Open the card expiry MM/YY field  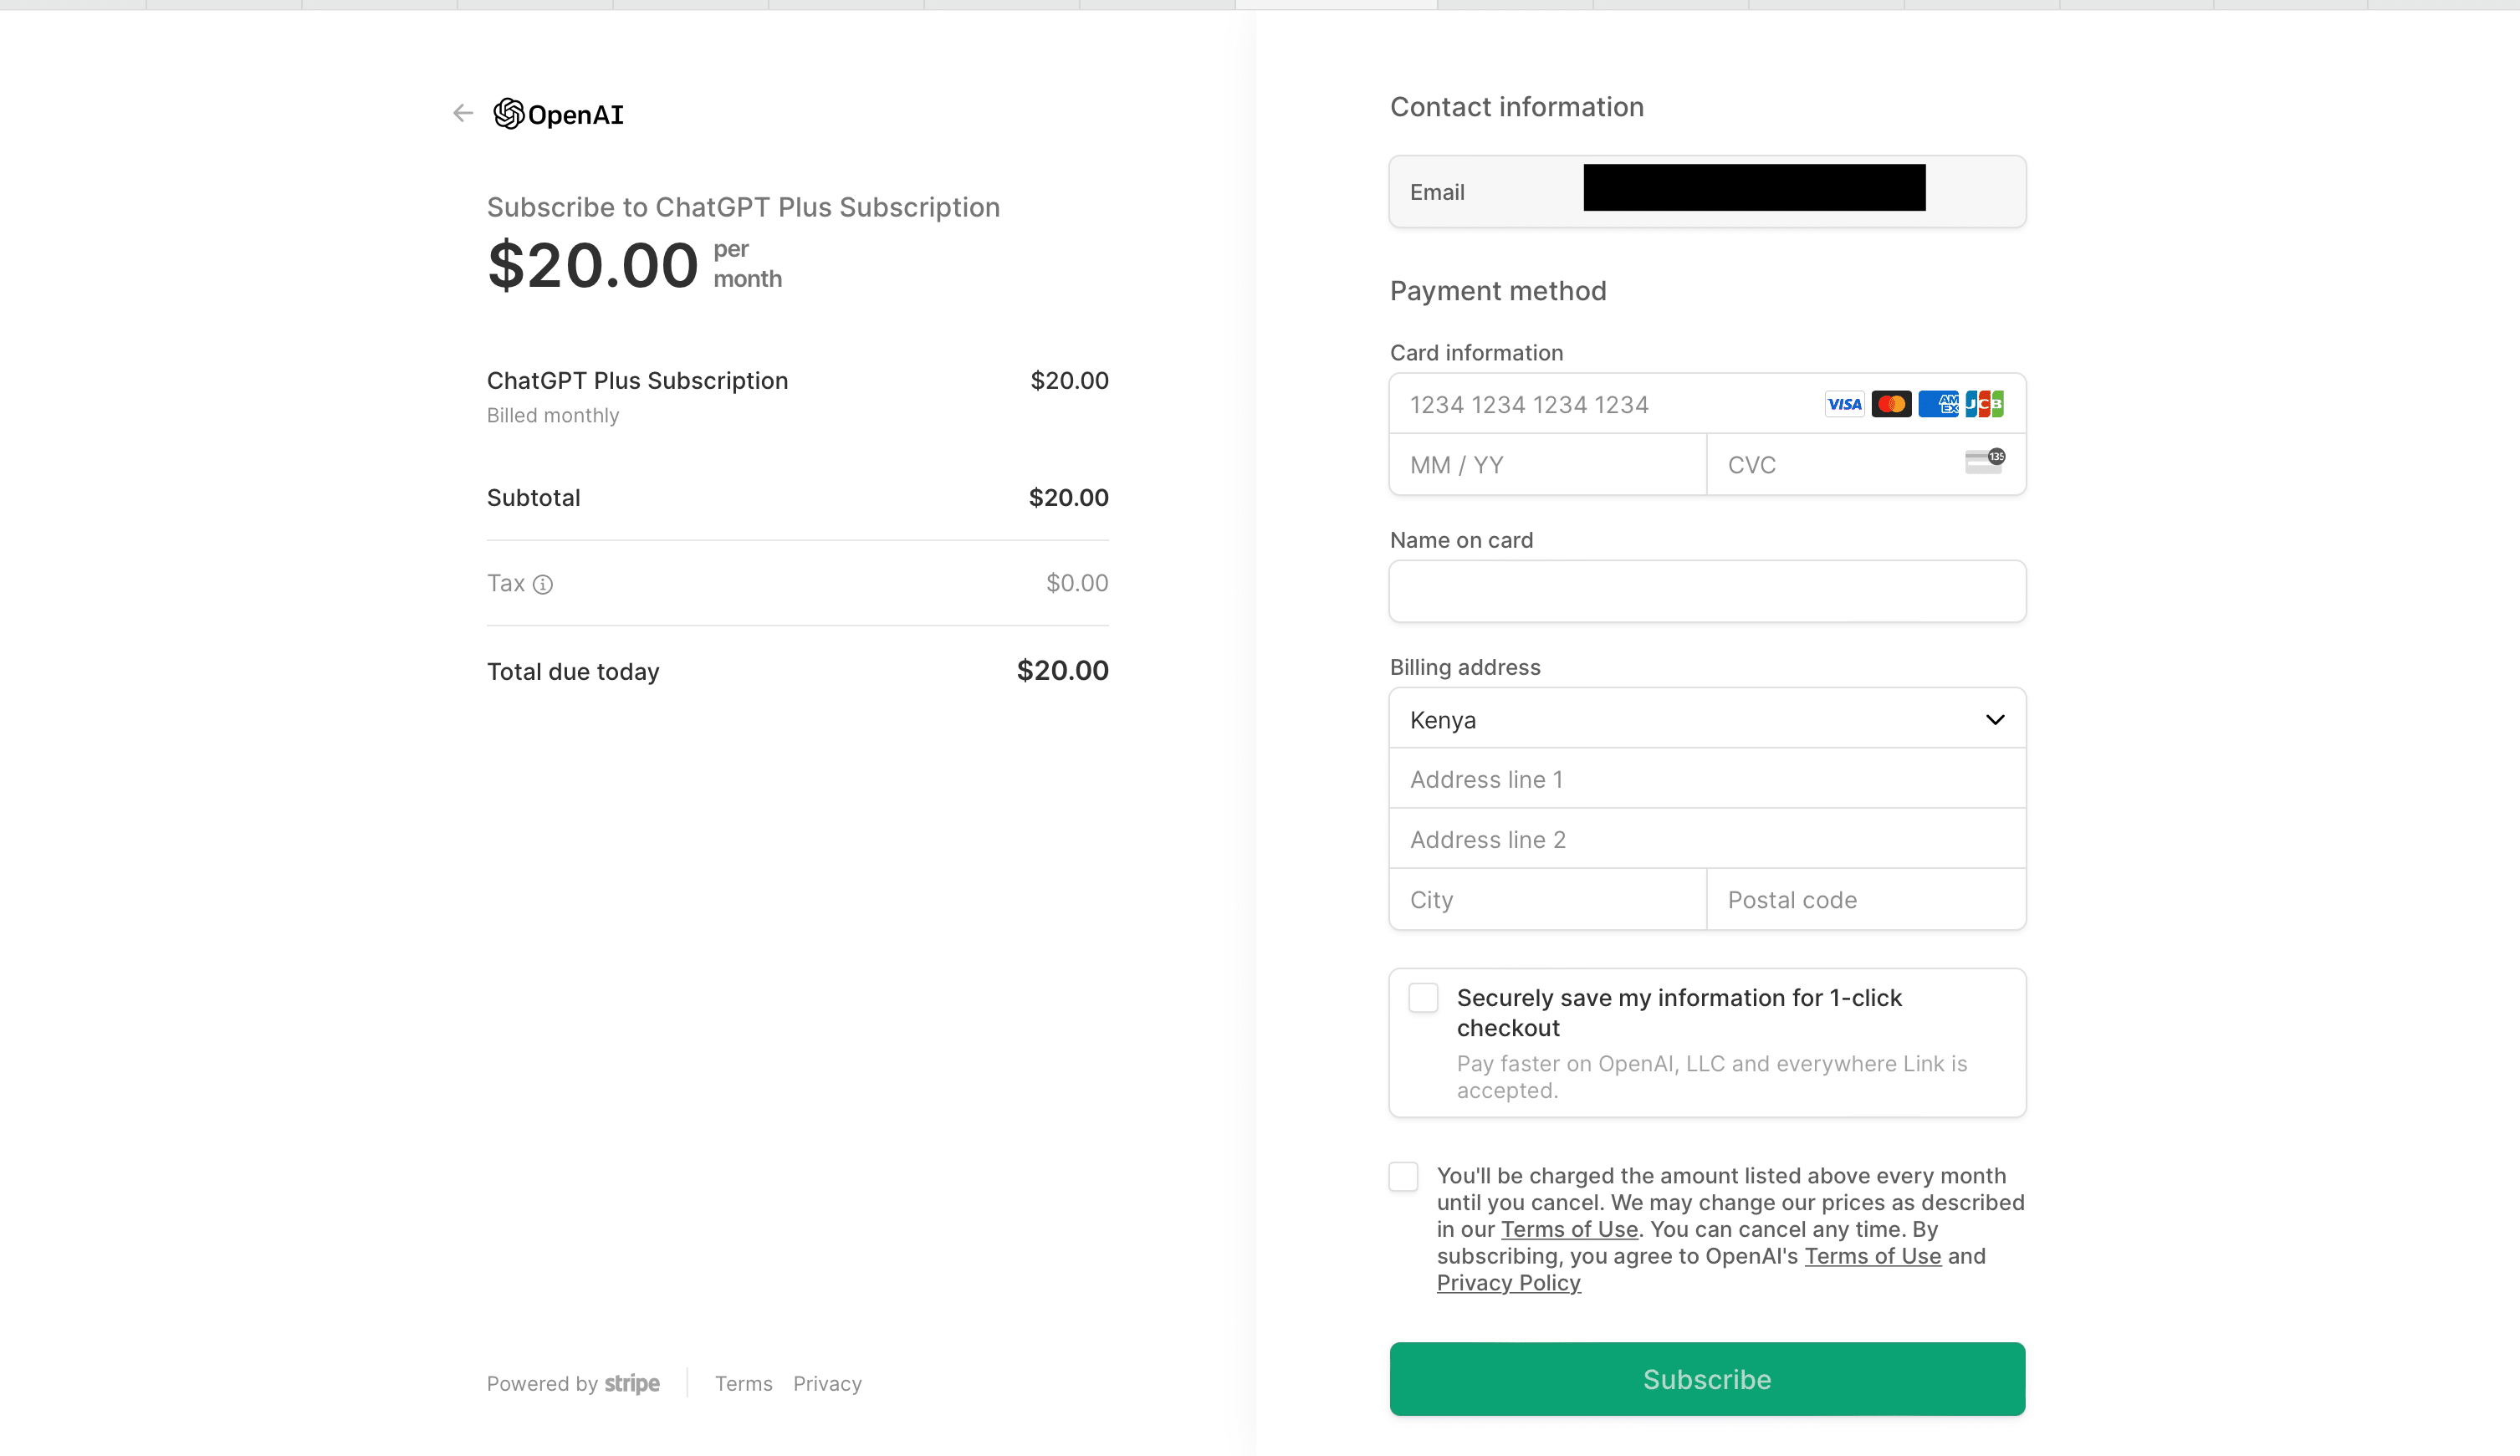tap(1547, 462)
